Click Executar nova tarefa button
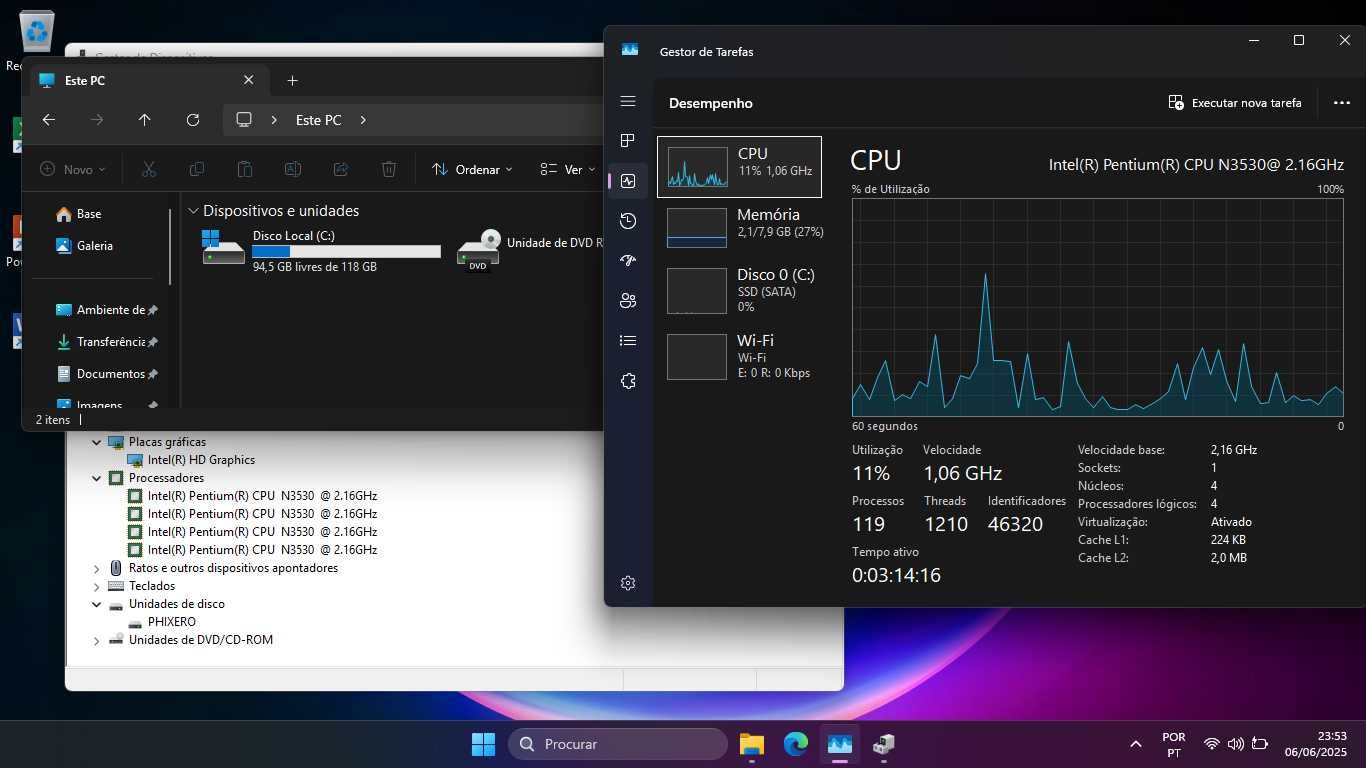The height and width of the screenshot is (768, 1366). pyautogui.click(x=1235, y=103)
